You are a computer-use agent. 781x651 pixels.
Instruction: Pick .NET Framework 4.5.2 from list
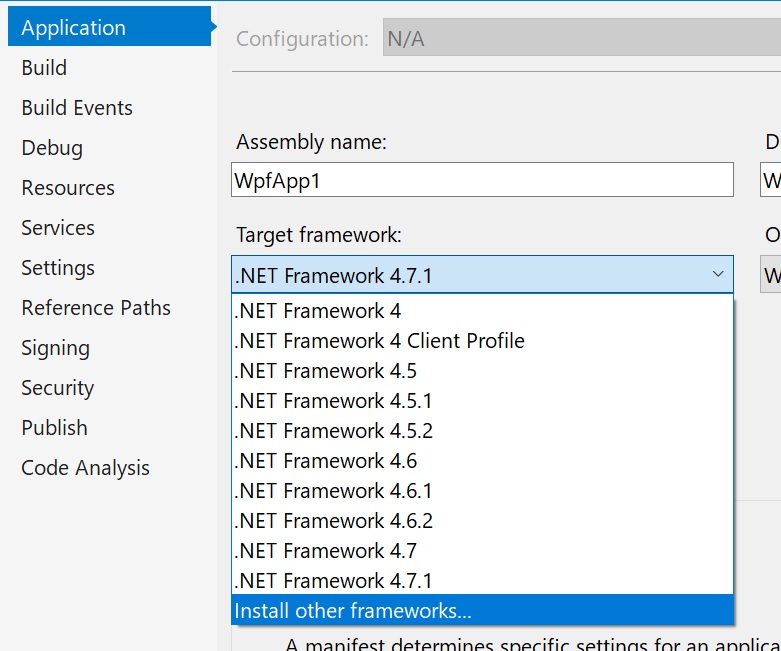(482, 430)
